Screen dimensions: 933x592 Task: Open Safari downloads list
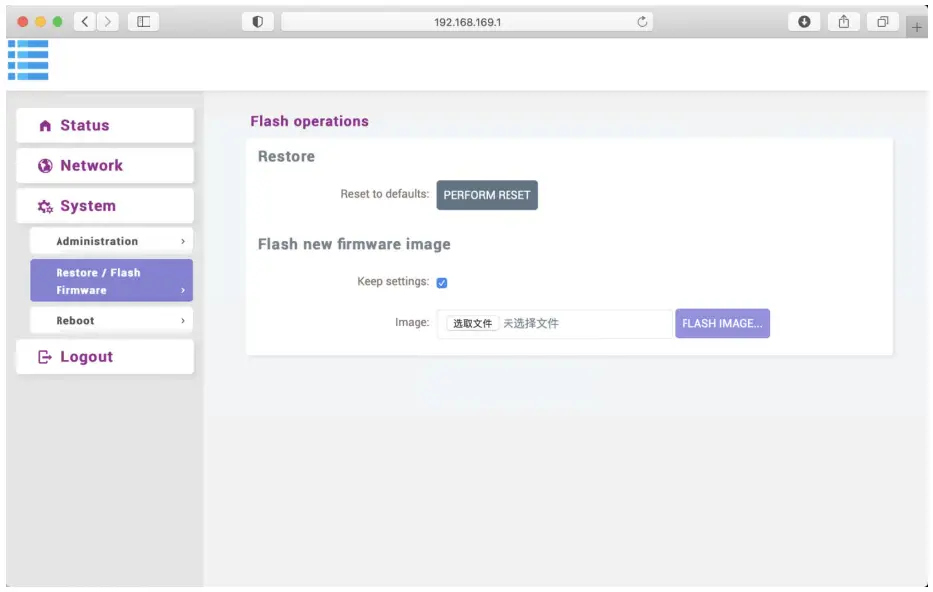tap(804, 22)
